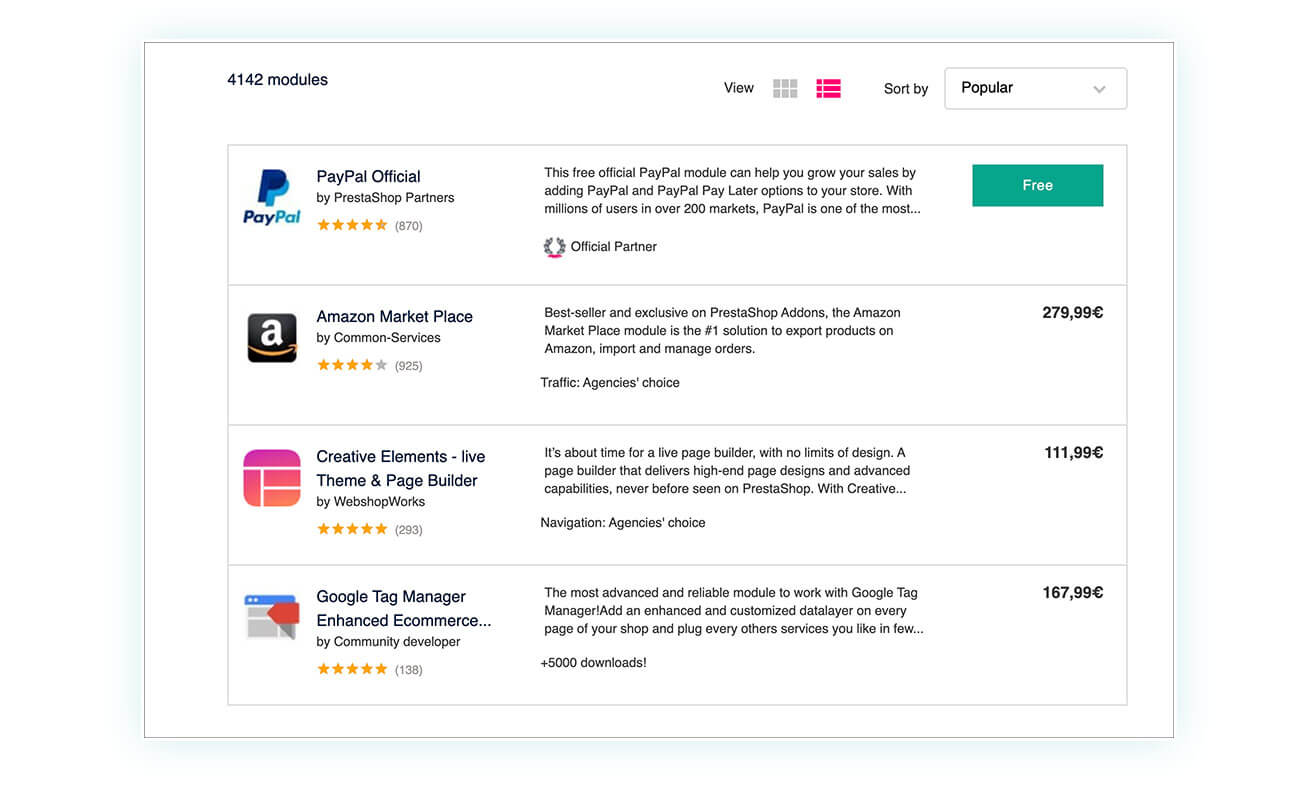Viewport: 1300px width, 795px height.
Task: Click the Amazon Market Place logo
Action: pos(272,338)
